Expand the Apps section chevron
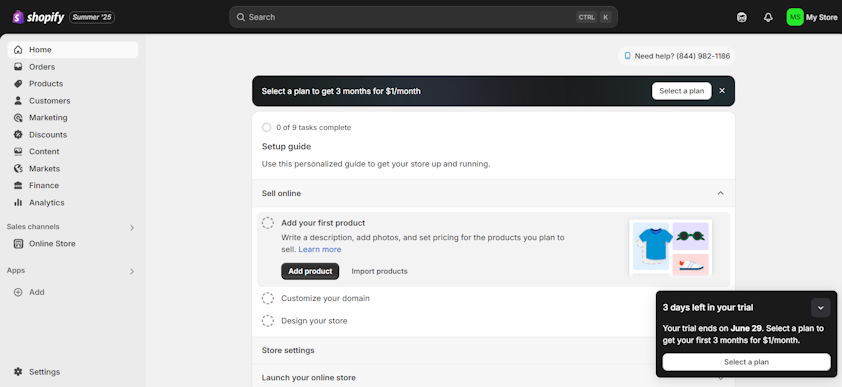Screen dimensions: 842x387 pos(132,272)
